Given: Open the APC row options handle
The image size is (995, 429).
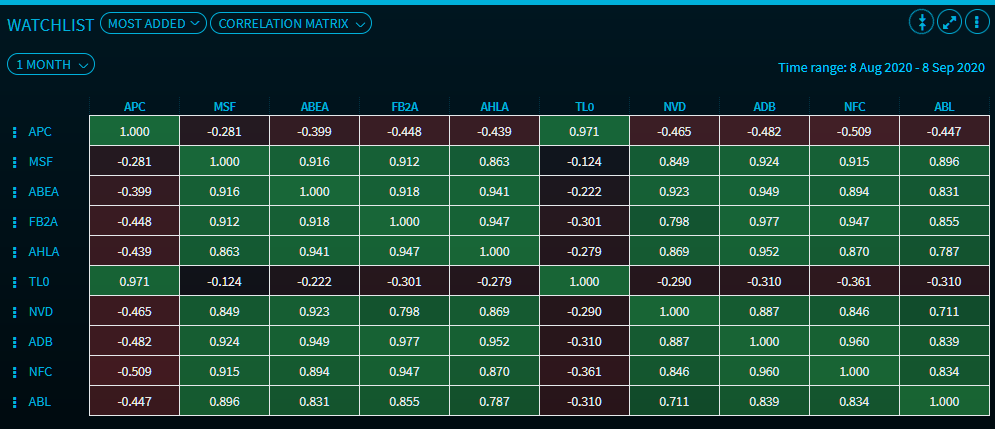Looking at the screenshot, I should pos(14,132).
